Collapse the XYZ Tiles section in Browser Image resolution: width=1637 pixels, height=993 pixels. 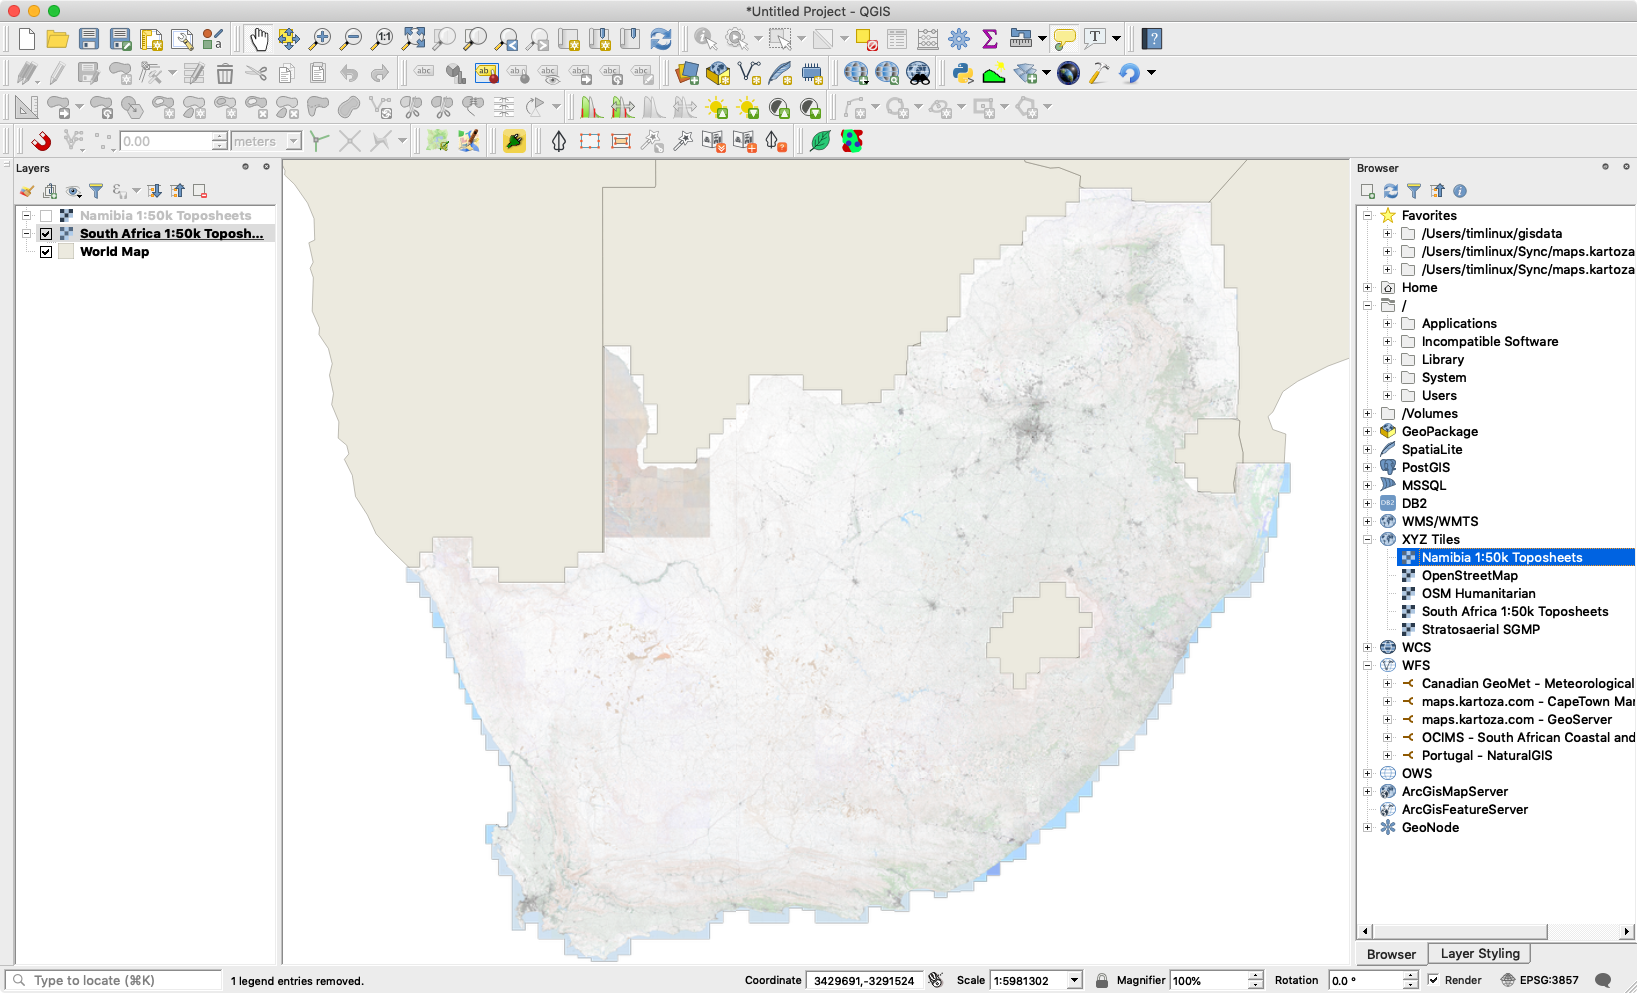coord(1368,539)
